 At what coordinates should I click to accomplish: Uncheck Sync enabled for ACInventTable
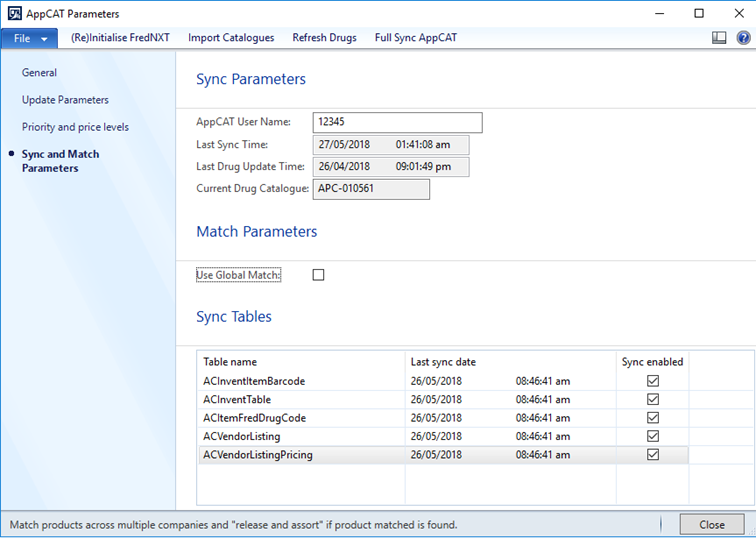[x=653, y=400]
